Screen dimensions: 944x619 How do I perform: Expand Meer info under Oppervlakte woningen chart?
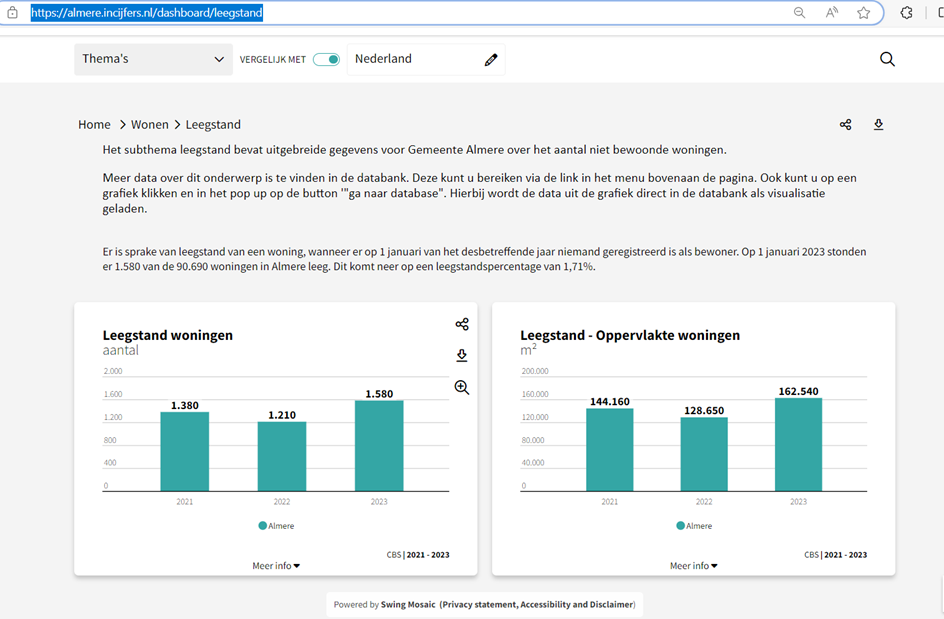pos(694,565)
